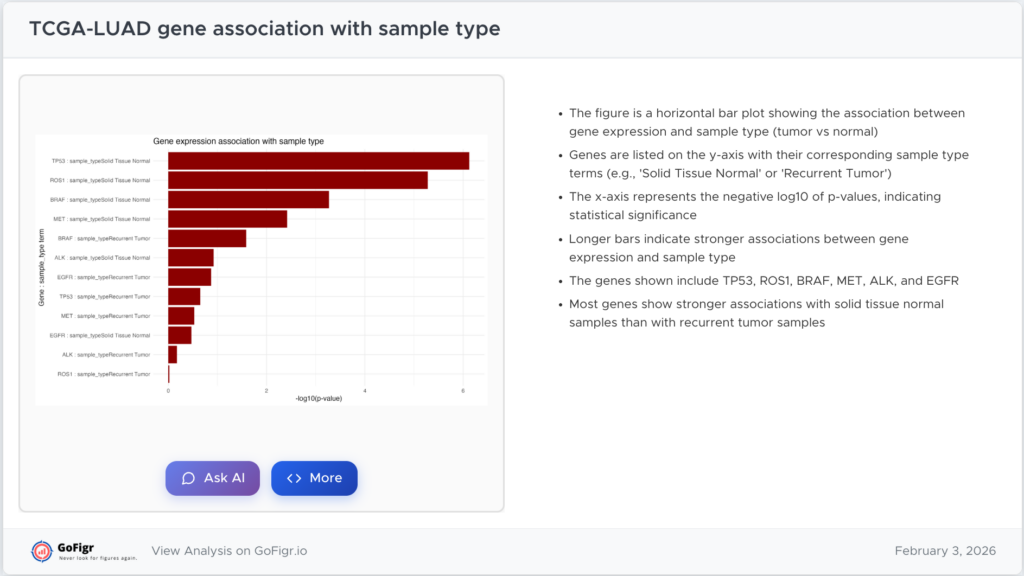The width and height of the screenshot is (1024, 576).
Task: Click the TCGA-LUAD slide title heading
Action: click(264, 29)
